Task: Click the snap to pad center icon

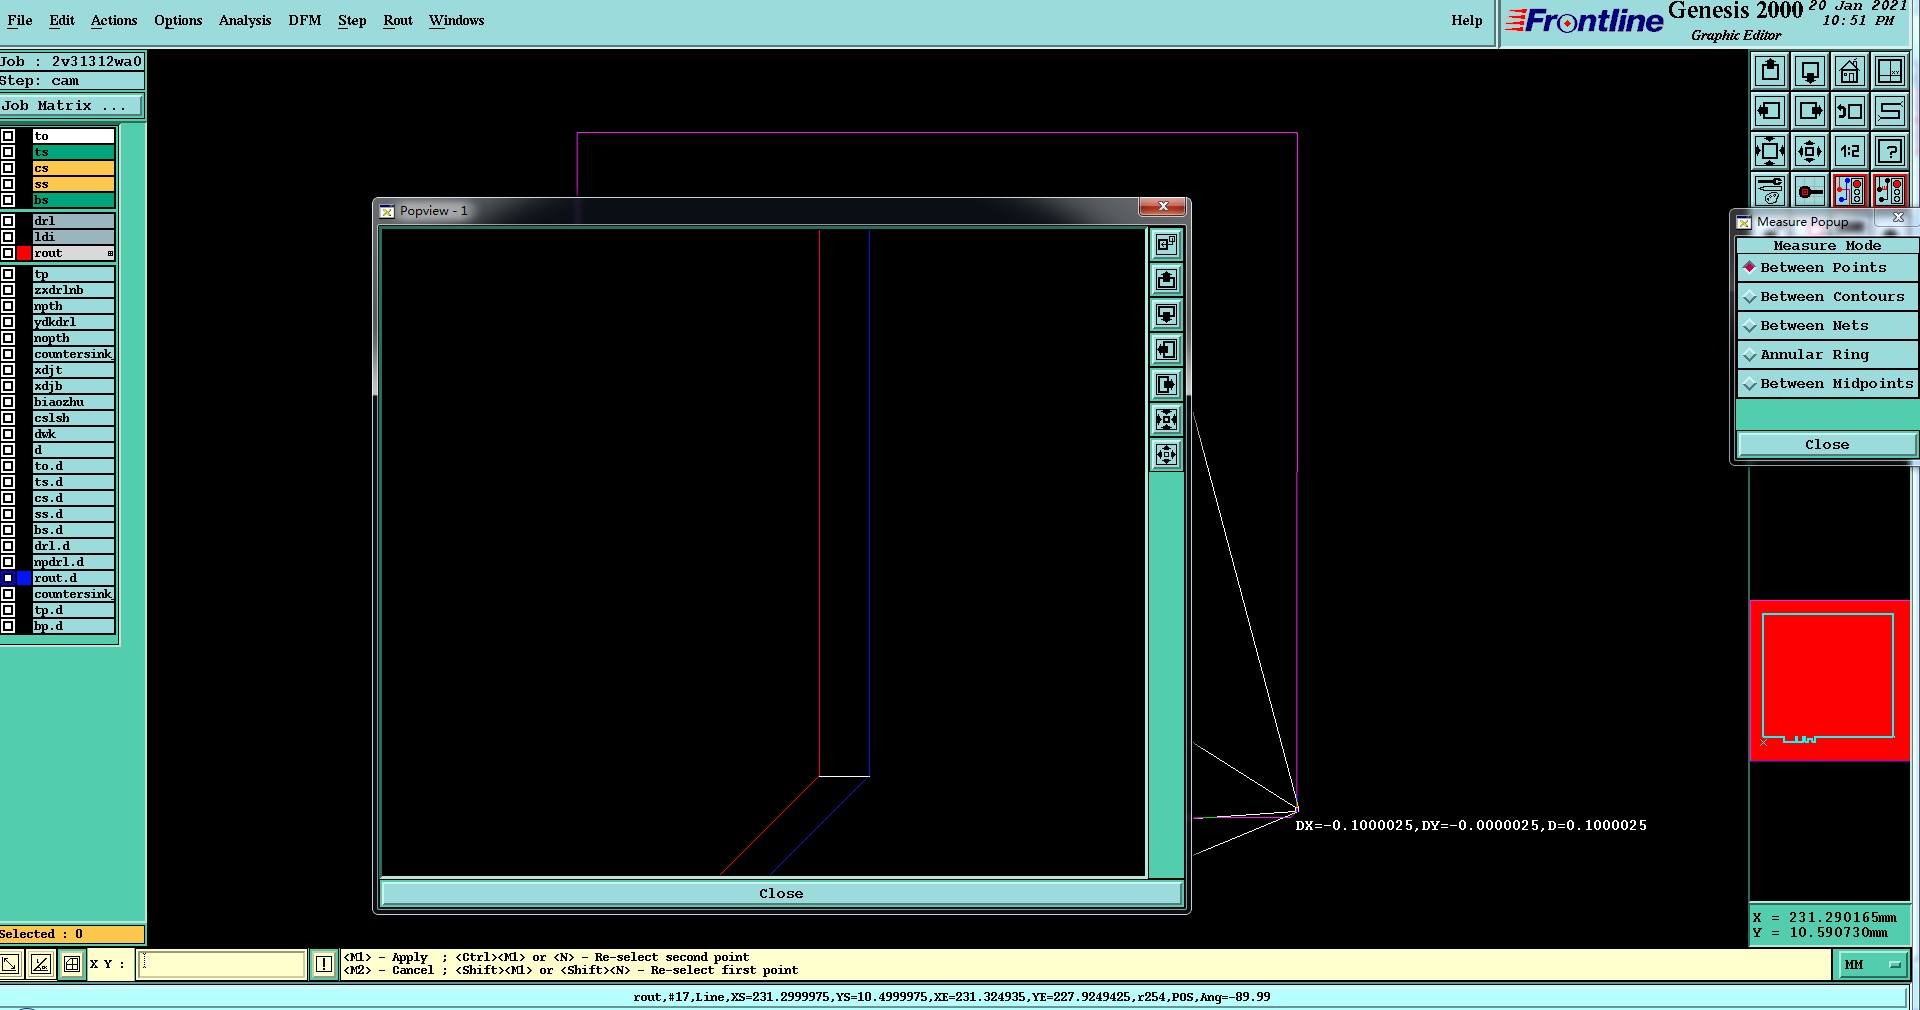Action: 1810,190
